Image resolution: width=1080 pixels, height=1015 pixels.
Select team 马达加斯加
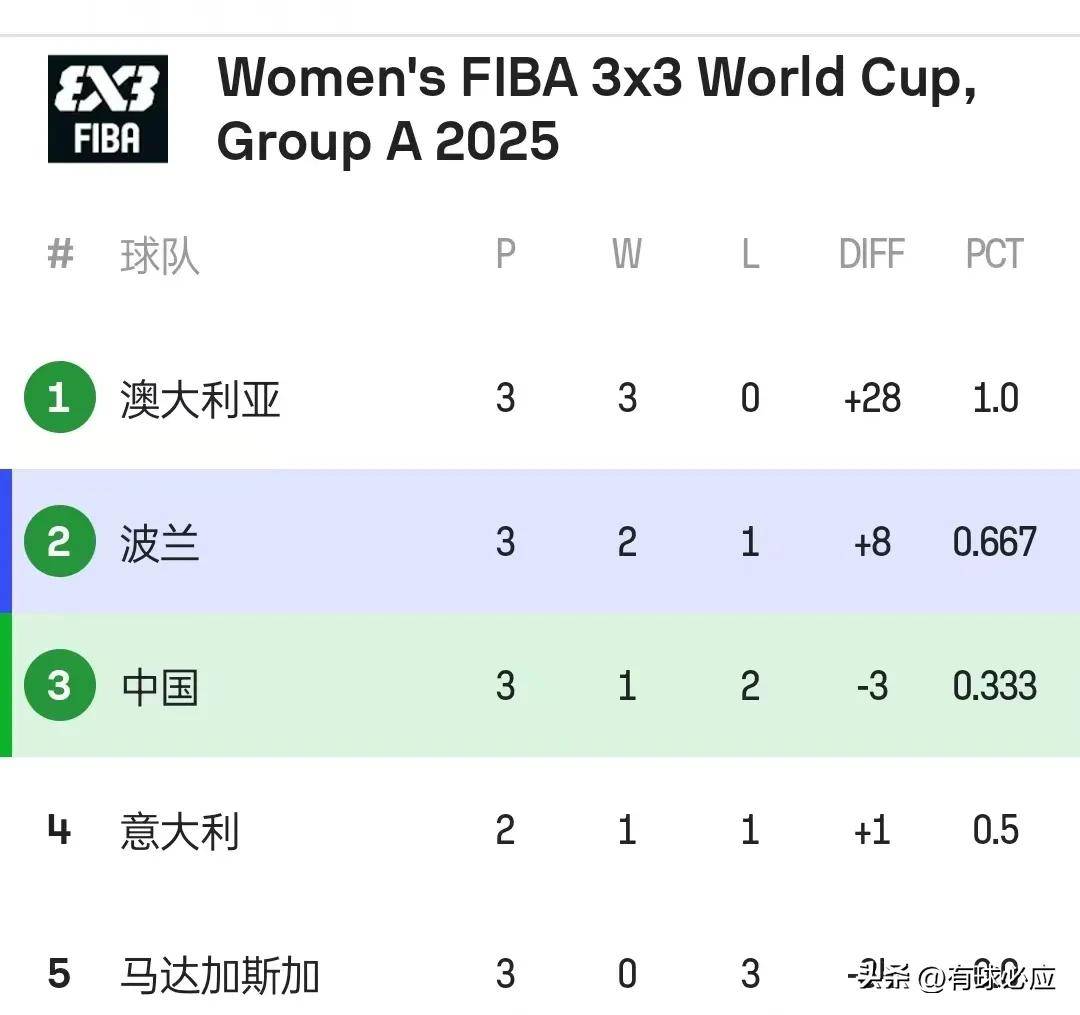tap(220, 976)
